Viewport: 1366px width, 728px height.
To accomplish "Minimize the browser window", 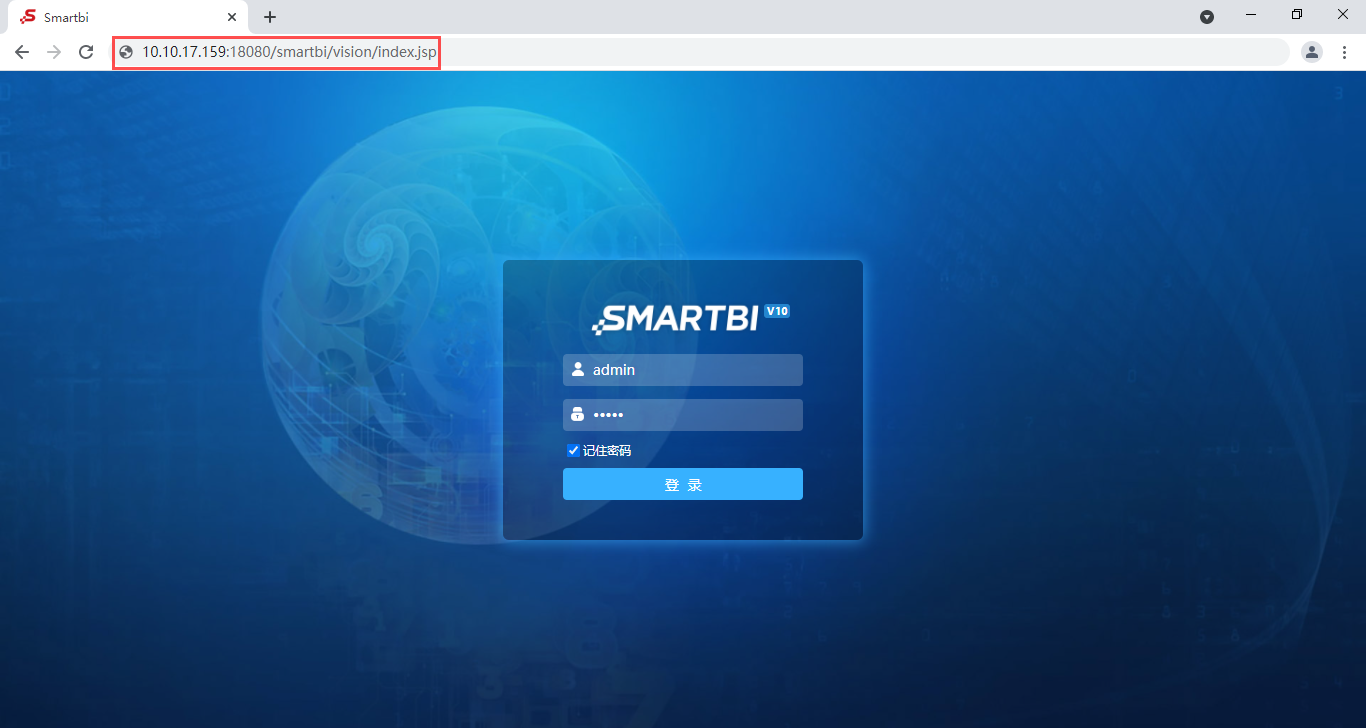I will point(1251,15).
